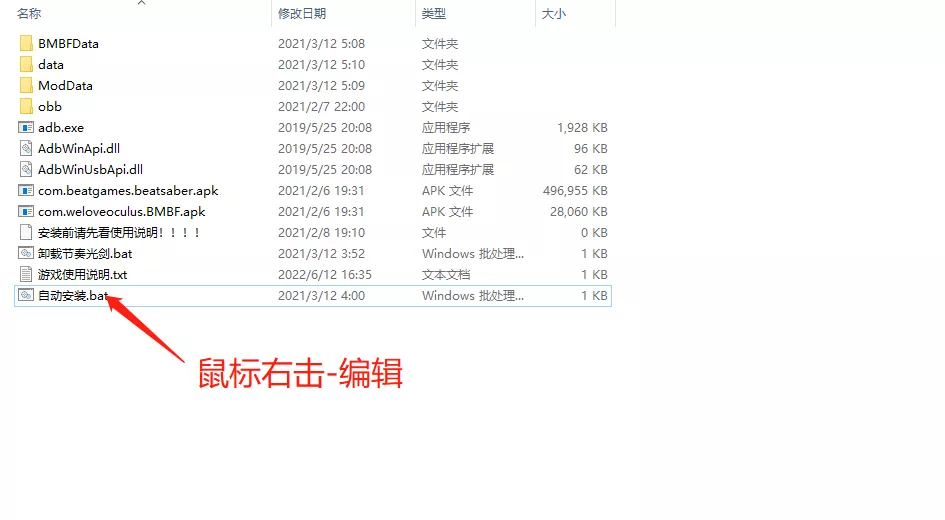Screen dimensions: 945x520
Task: Click date 2021/2/7 22:00 of obb
Action: tap(321, 107)
